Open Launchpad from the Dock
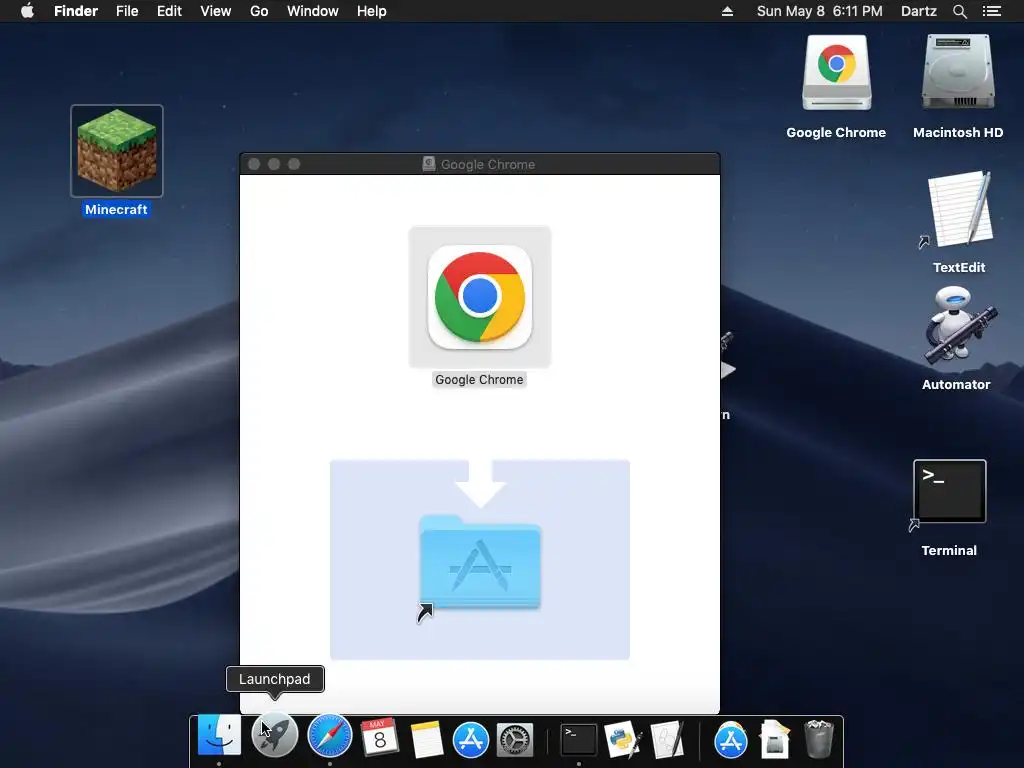 (x=274, y=737)
